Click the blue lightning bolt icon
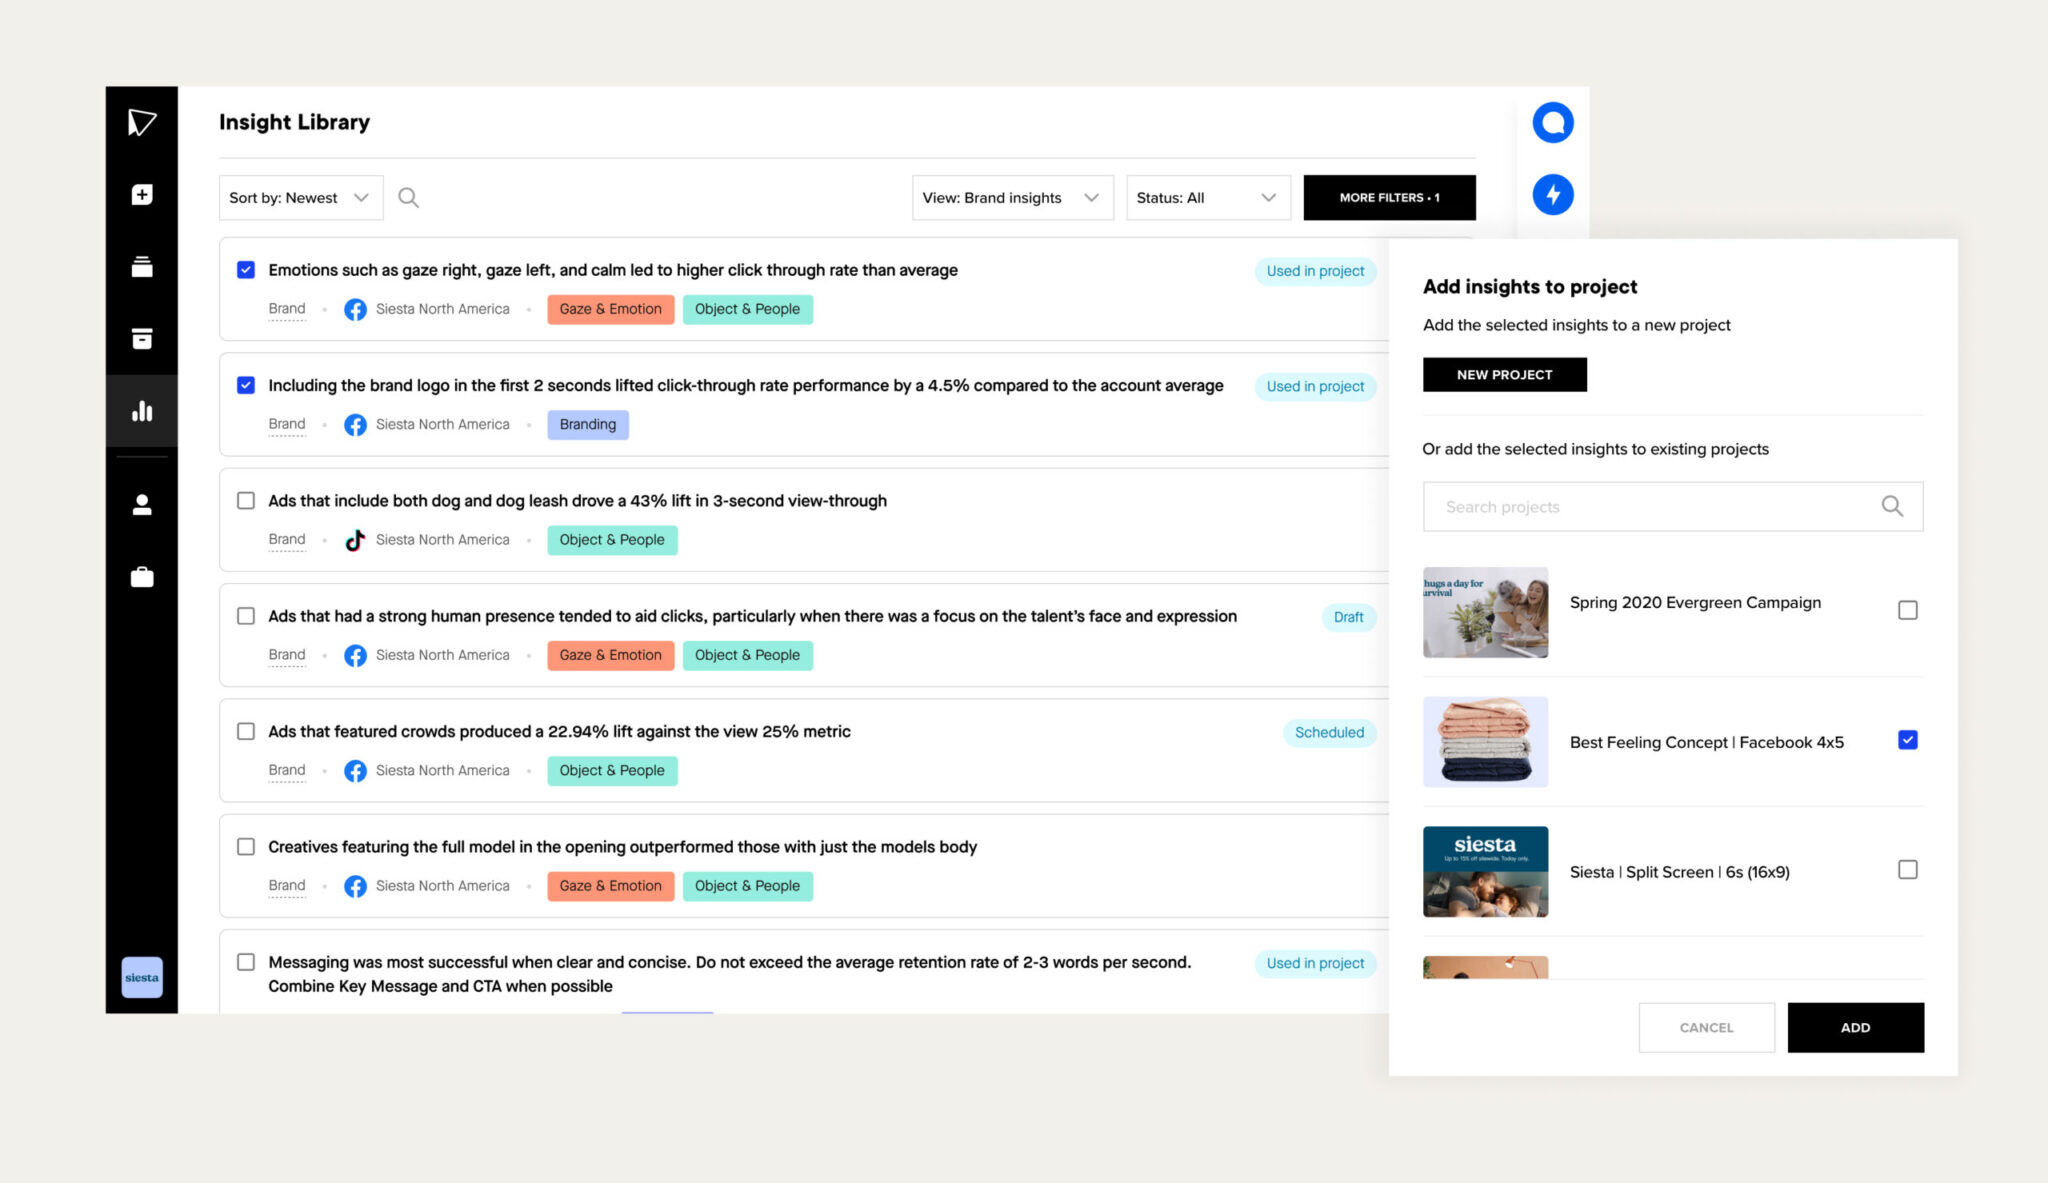The height and width of the screenshot is (1183, 2048). (1552, 195)
